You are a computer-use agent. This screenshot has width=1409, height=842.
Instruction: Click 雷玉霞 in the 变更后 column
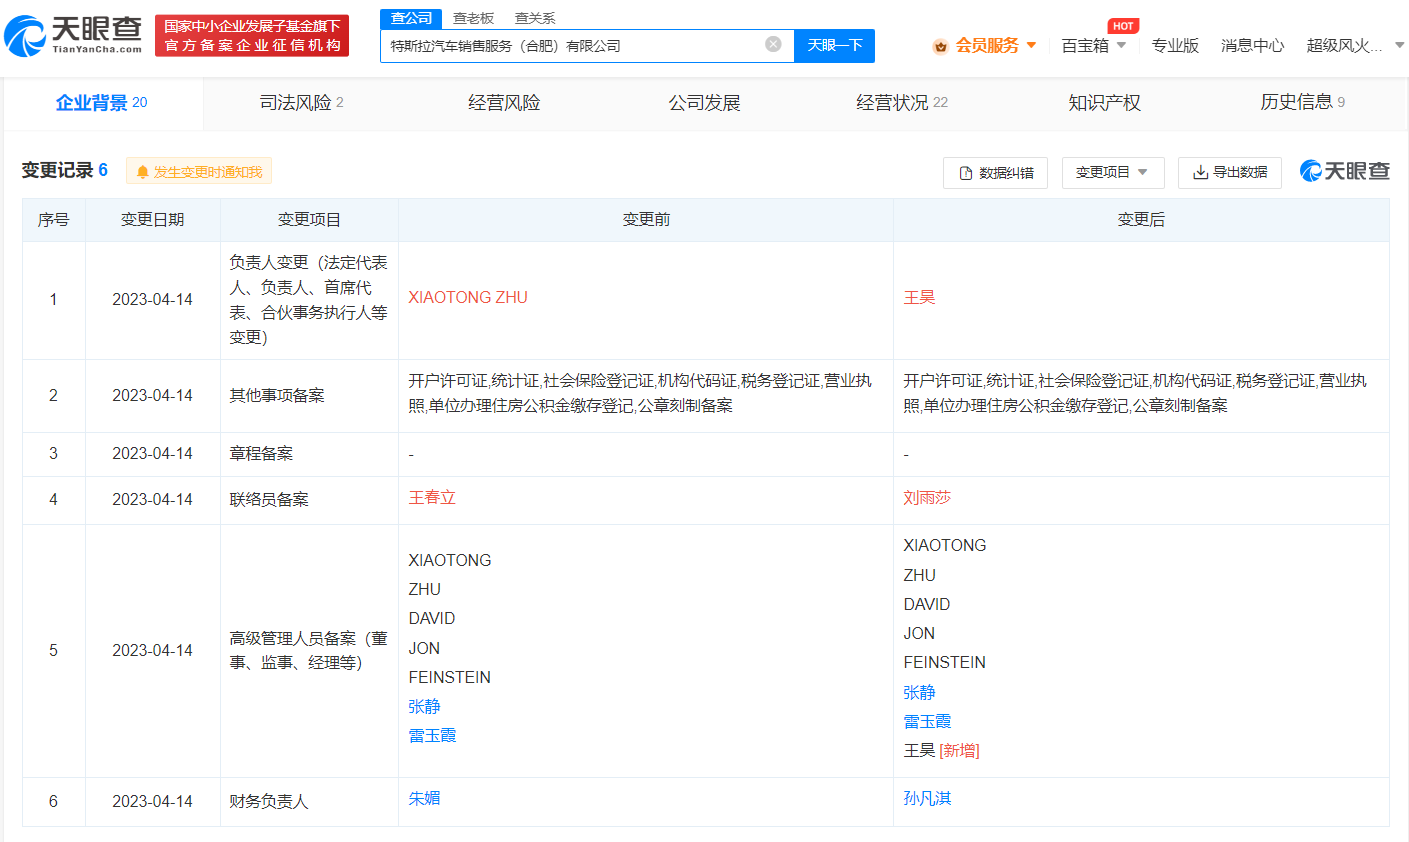pos(927,721)
